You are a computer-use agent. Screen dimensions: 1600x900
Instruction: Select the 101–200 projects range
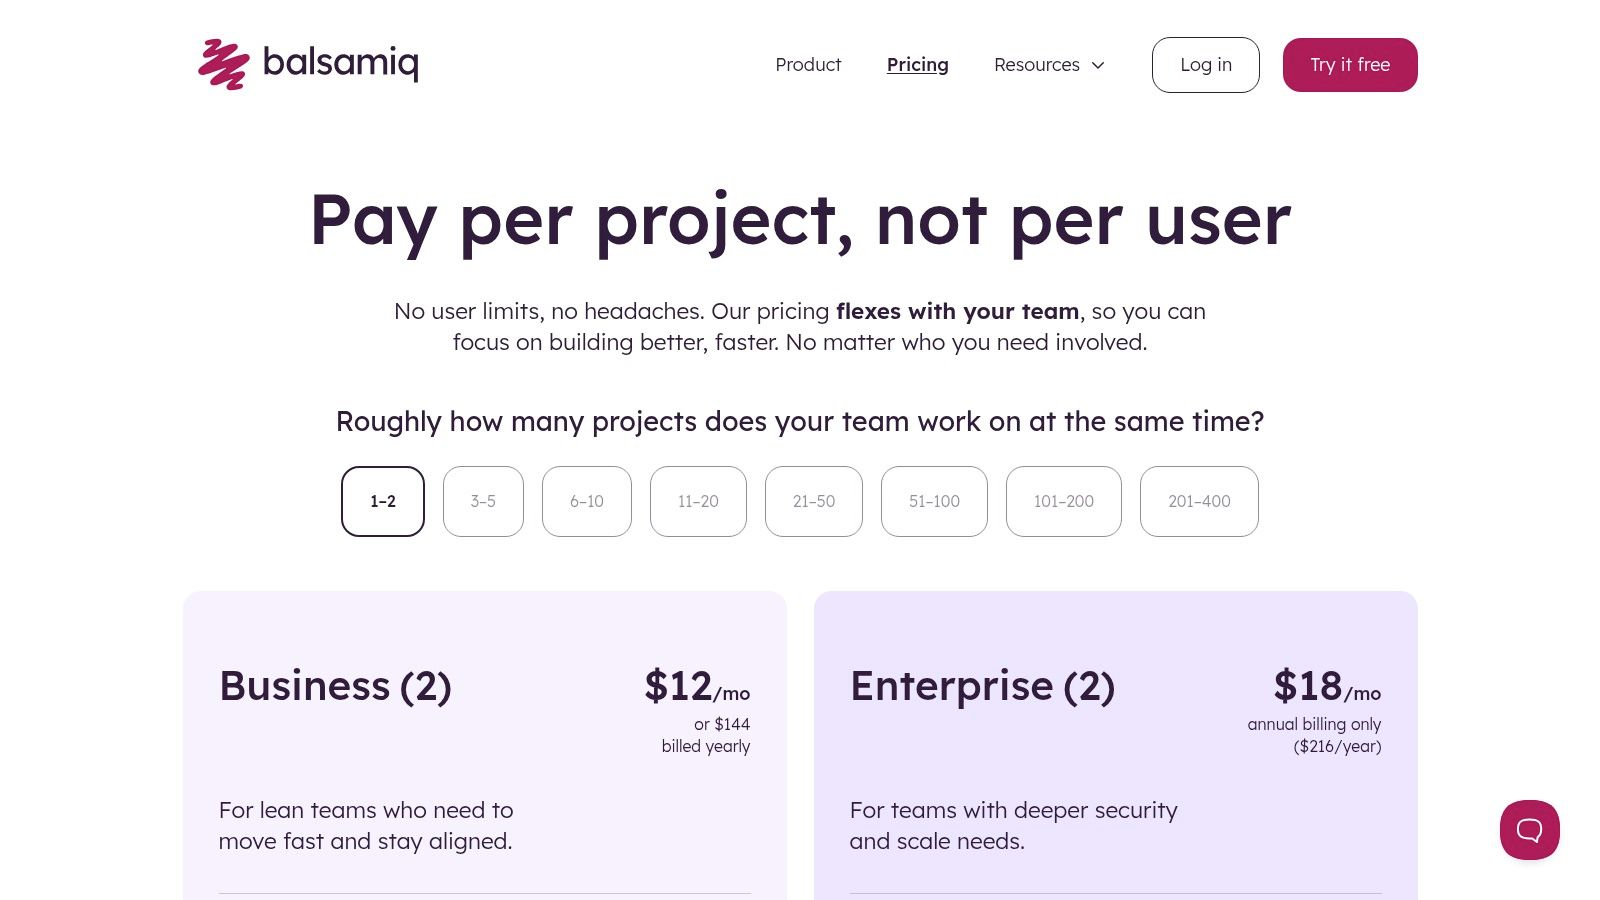1063,501
